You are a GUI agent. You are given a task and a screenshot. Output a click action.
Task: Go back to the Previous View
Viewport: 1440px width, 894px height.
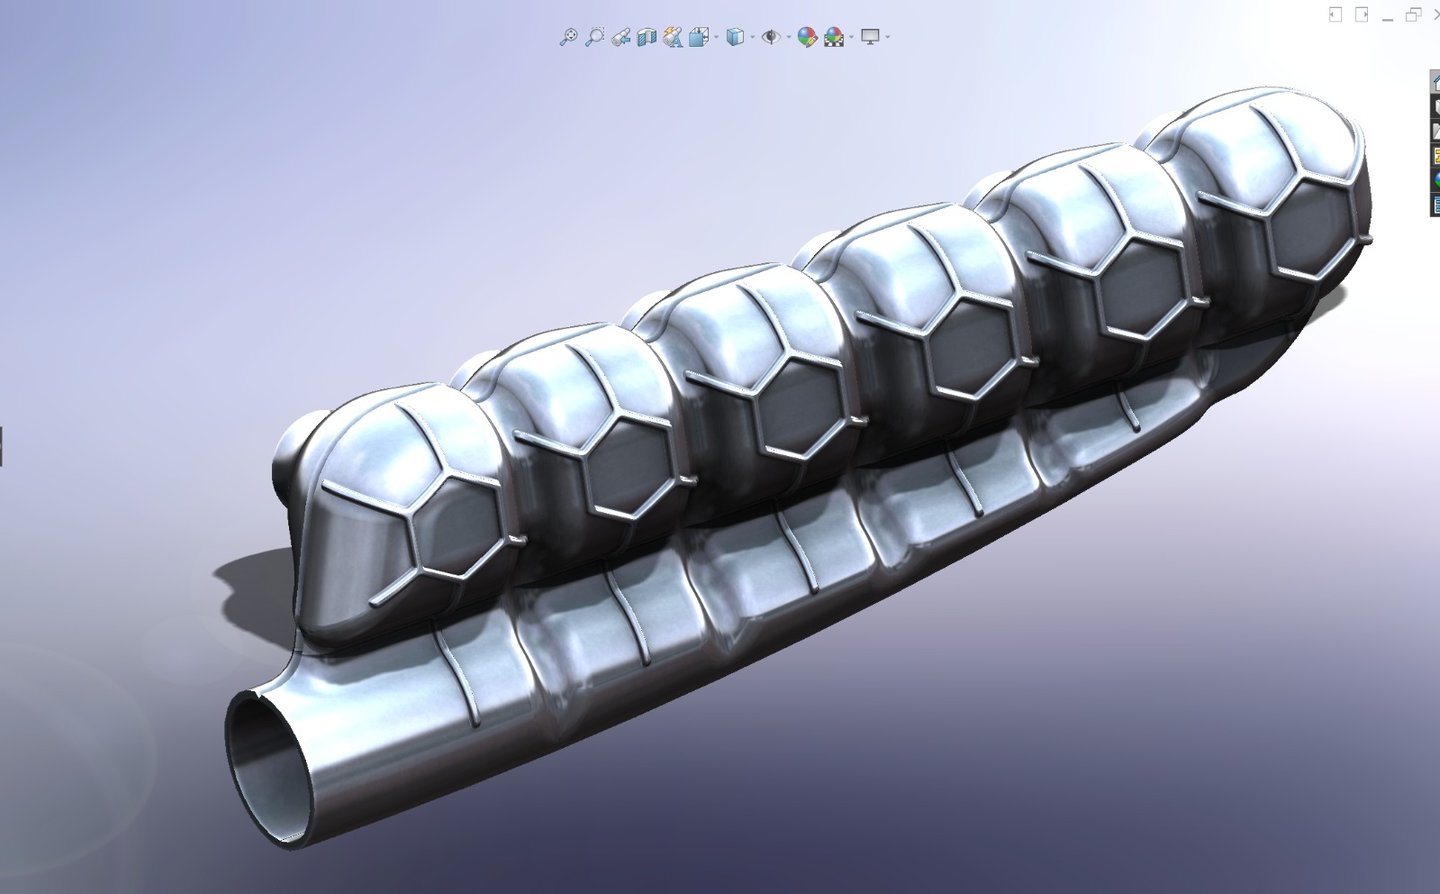[621, 38]
